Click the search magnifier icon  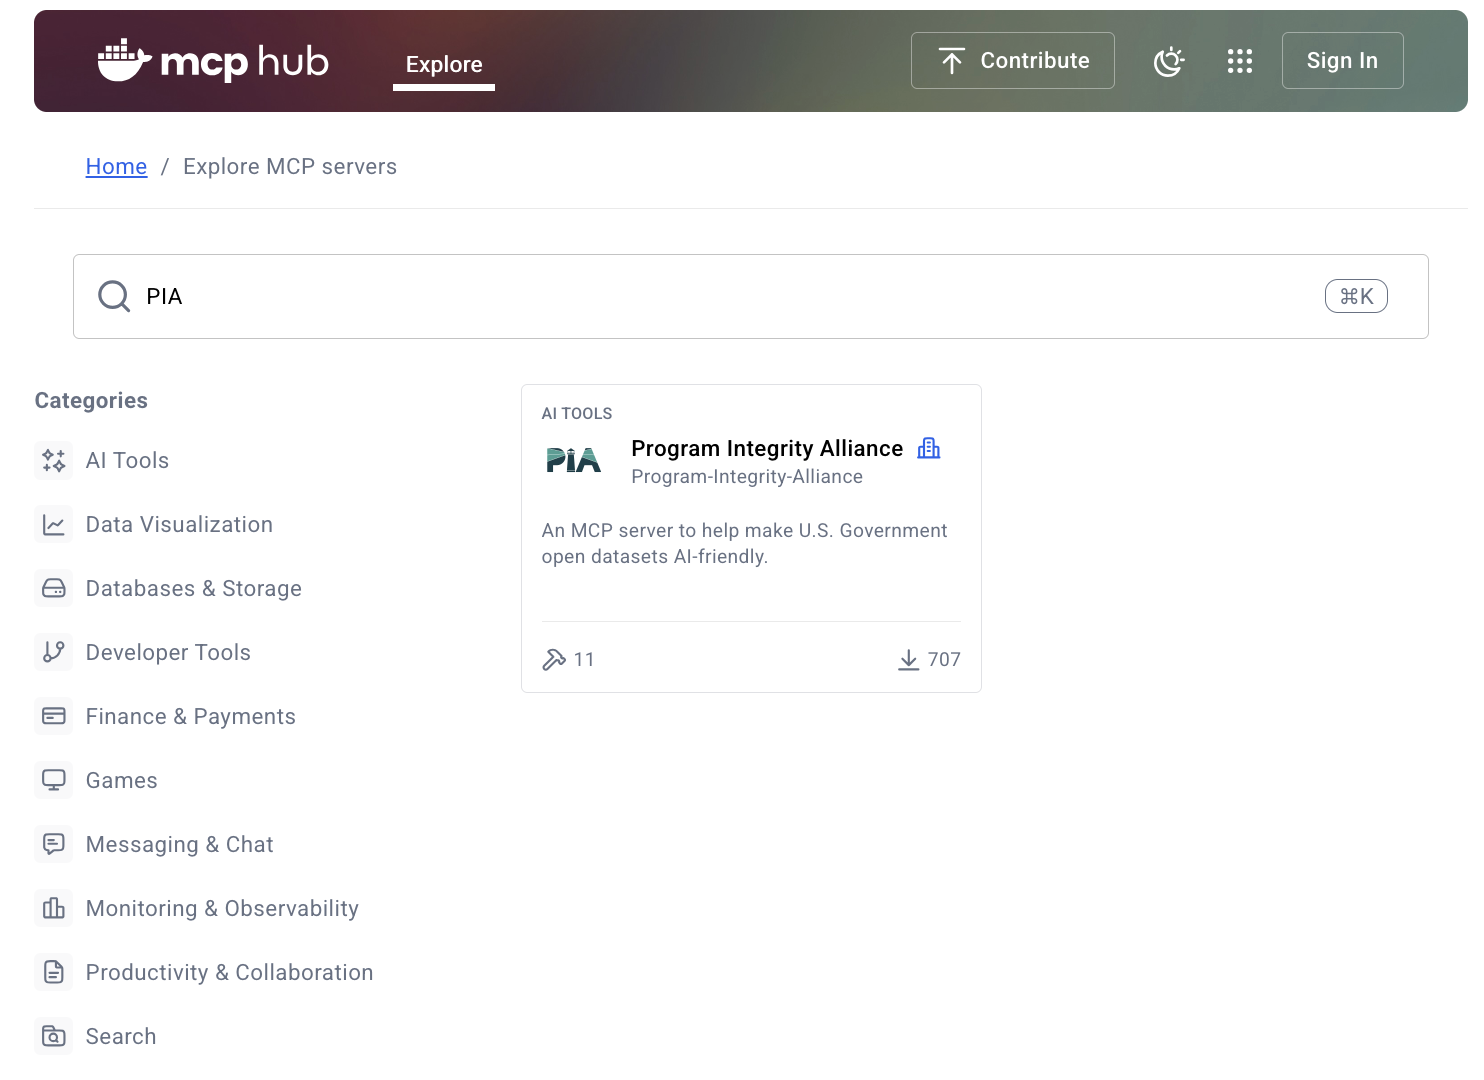tap(114, 296)
